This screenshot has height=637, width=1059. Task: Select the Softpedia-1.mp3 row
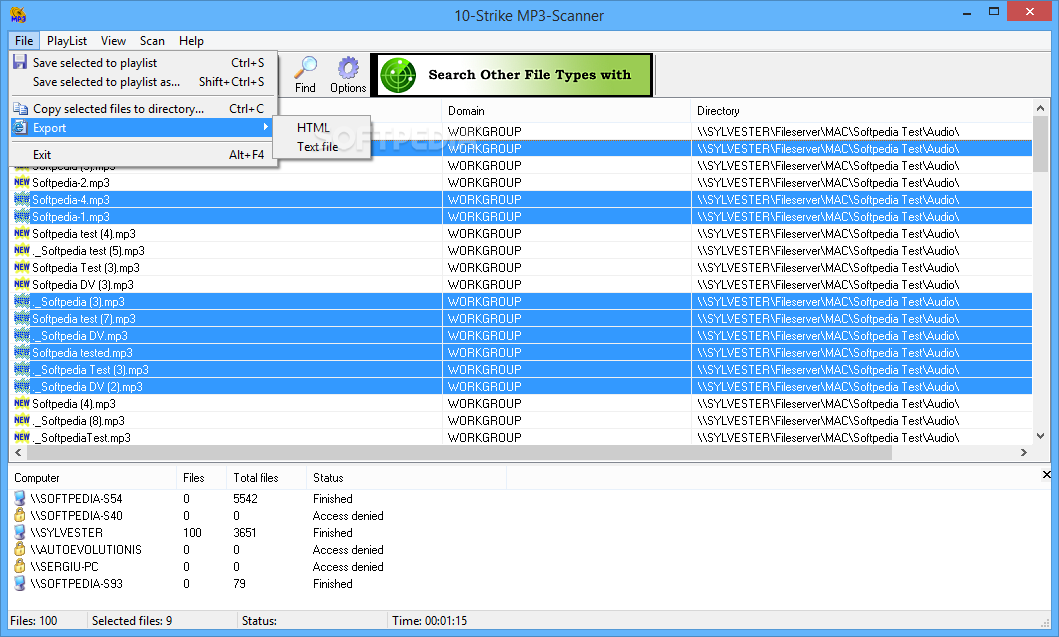[x=521, y=217]
